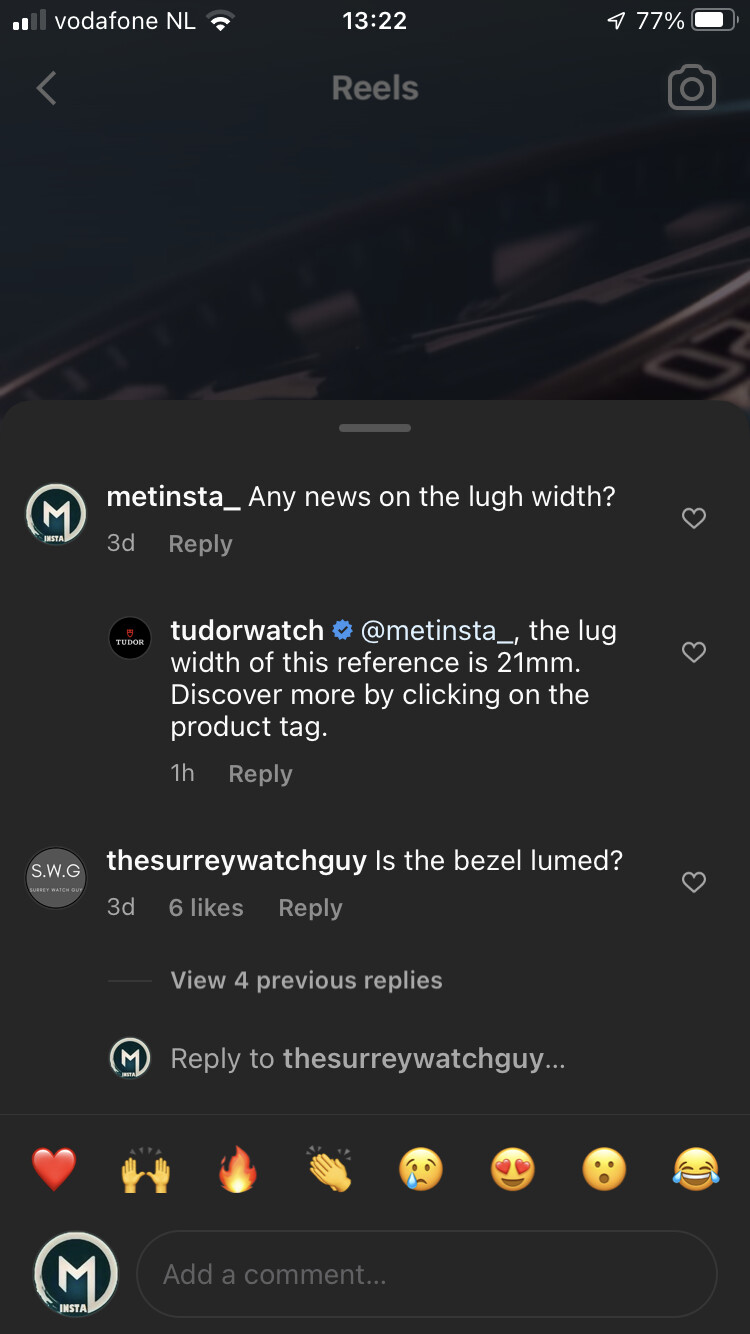Reply to the tudorwatch comment
The height and width of the screenshot is (1334, 750).
click(x=260, y=774)
